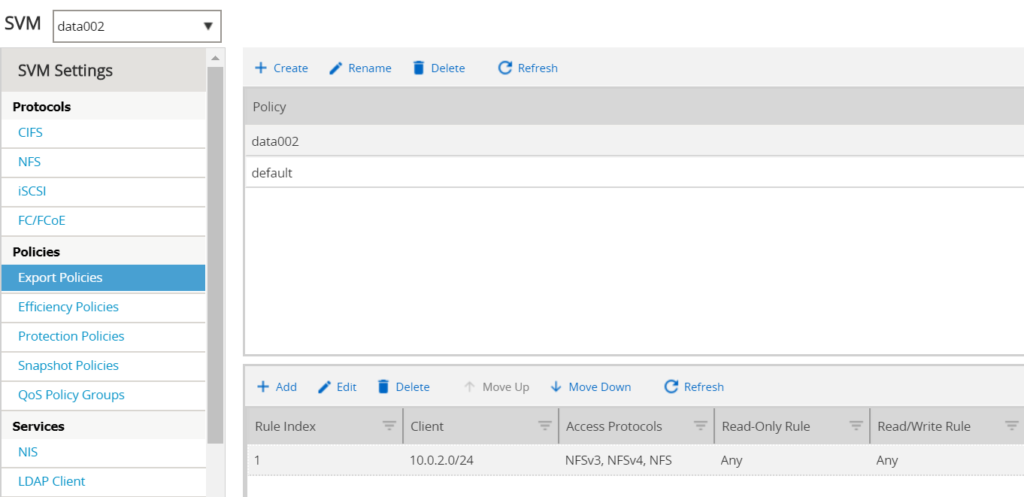Go to Snapshot Policies
This screenshot has height=497, width=1024.
68,366
